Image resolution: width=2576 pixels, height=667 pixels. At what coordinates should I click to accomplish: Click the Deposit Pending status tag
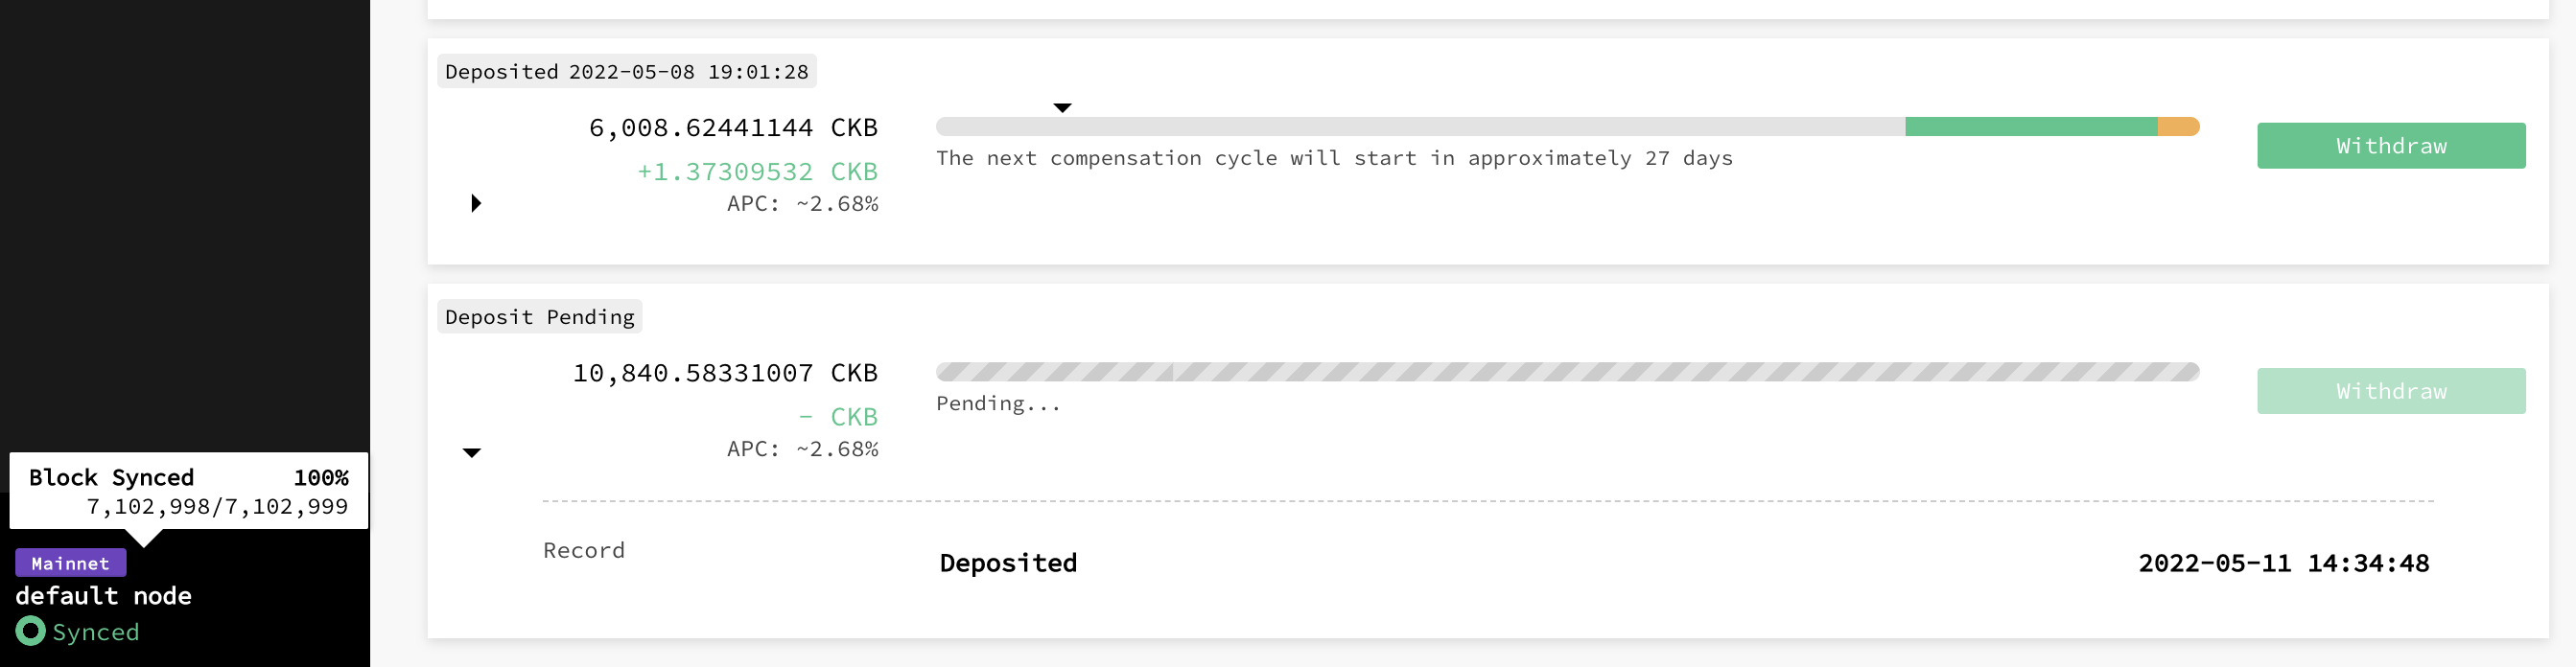(539, 316)
